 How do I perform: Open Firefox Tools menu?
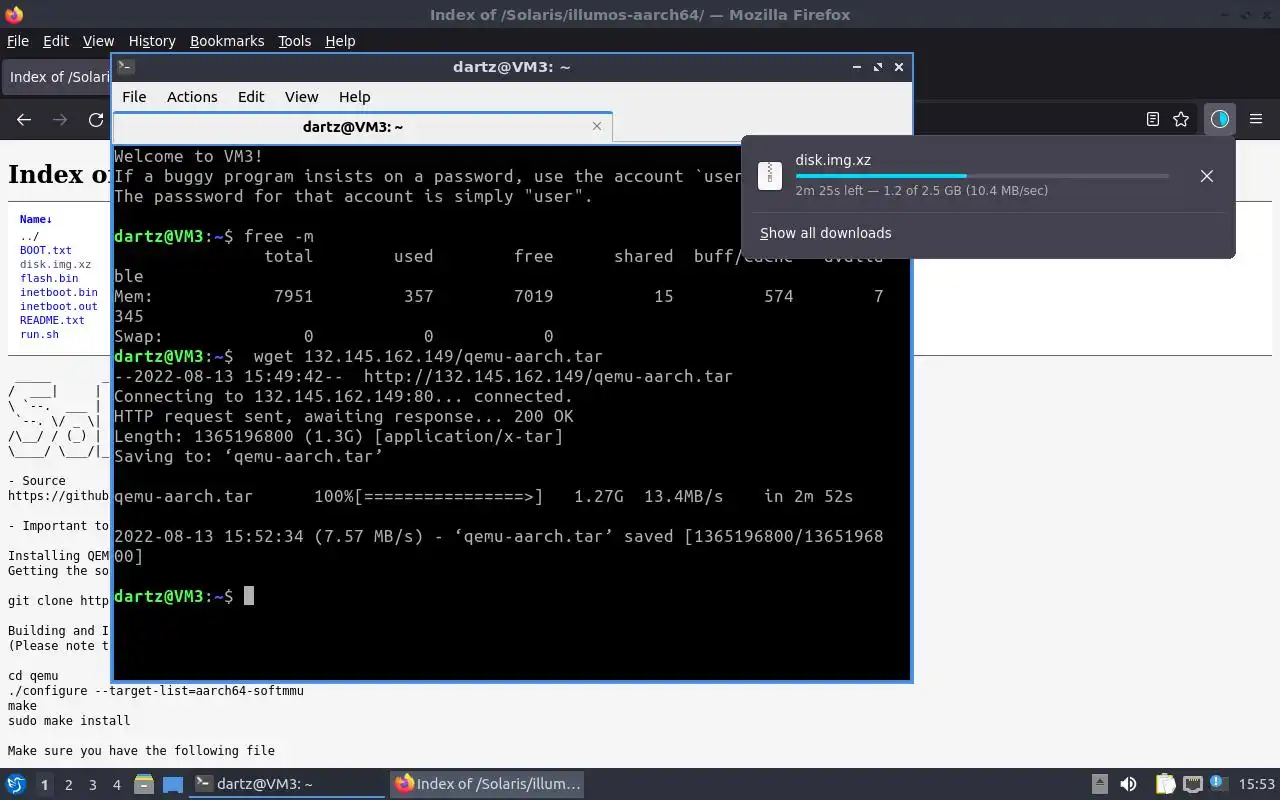[x=294, y=41]
